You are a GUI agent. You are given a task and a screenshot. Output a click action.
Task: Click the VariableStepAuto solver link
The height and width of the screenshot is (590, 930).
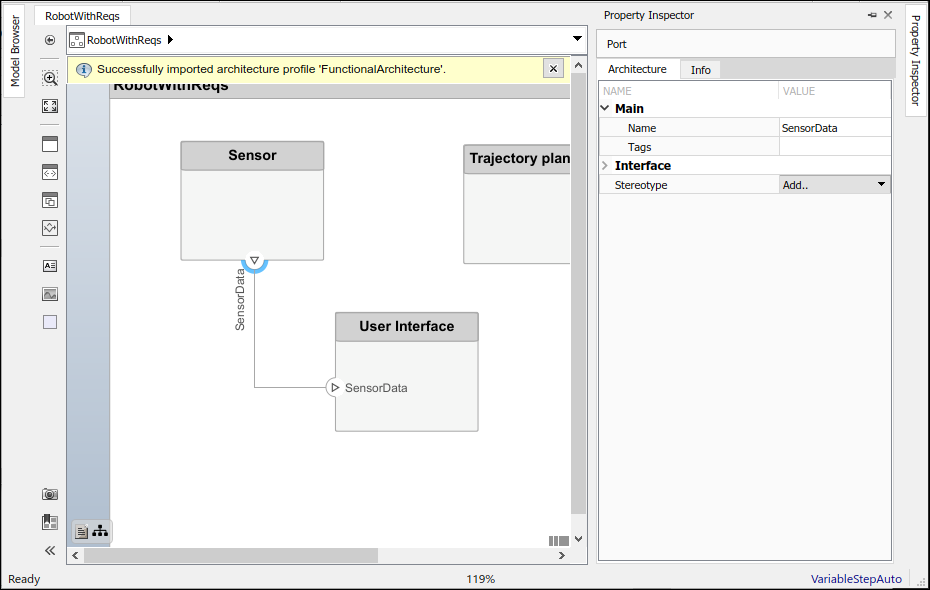click(856, 579)
